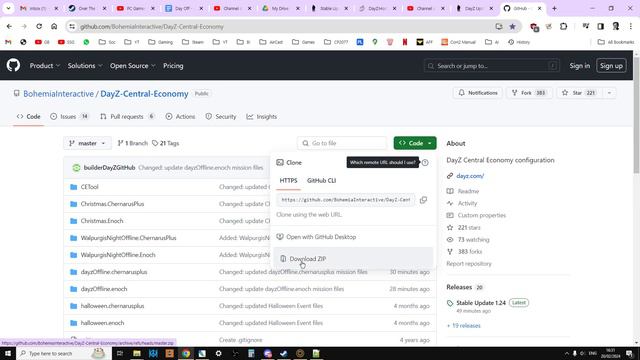Open the Settings gear on the taskbar
640x360 pixels.
(x=218, y=353)
